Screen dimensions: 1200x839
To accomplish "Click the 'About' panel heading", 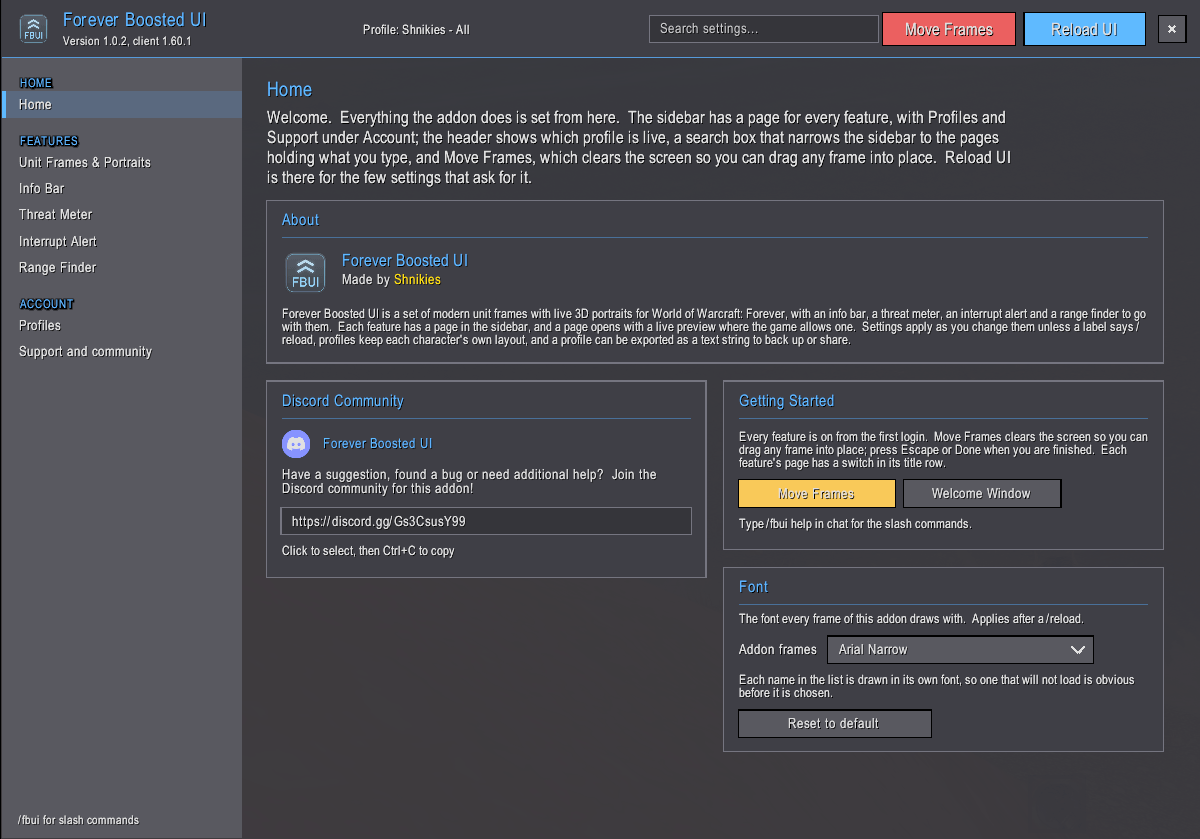I will click(300, 220).
